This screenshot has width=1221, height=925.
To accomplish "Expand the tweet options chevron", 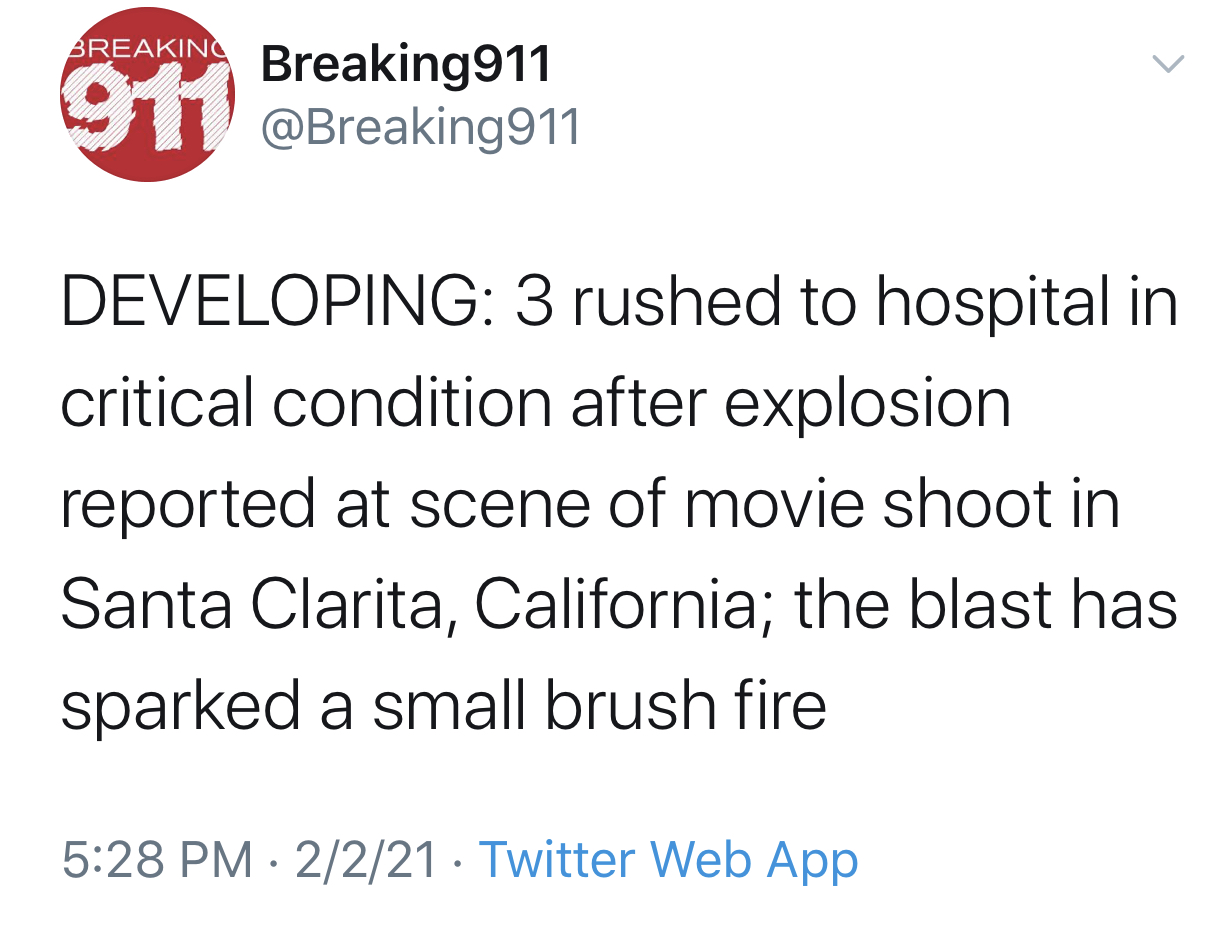I will (1168, 64).
